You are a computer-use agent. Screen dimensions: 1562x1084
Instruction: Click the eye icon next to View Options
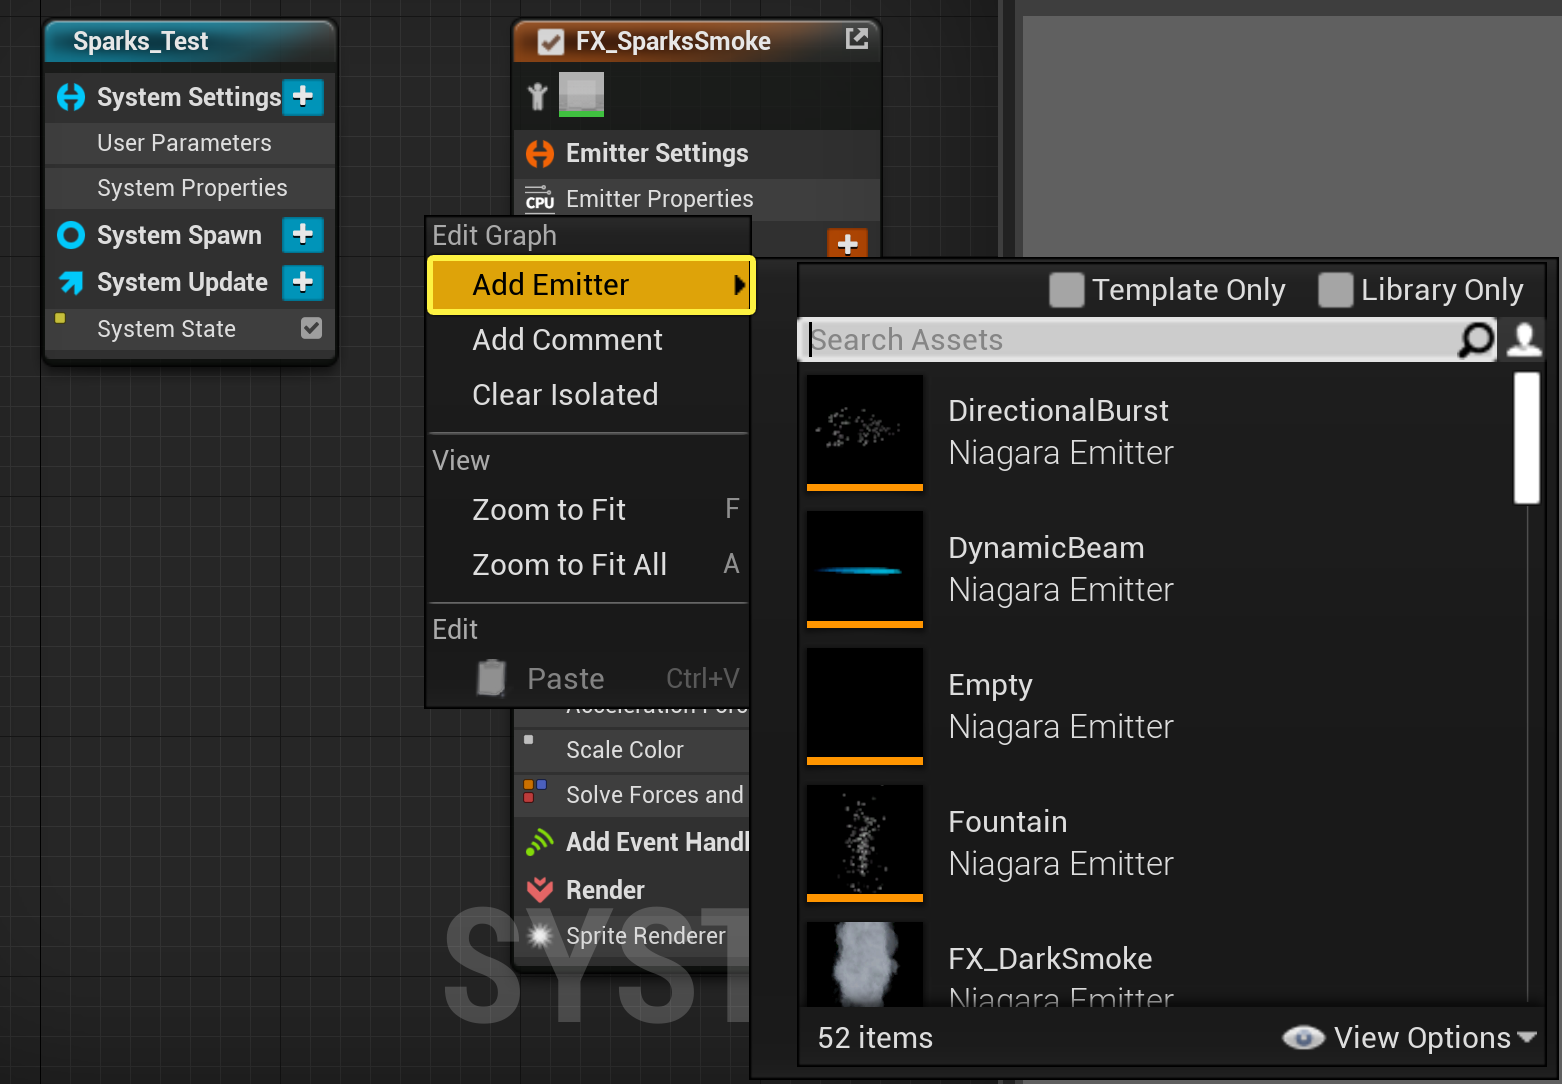[1304, 1038]
